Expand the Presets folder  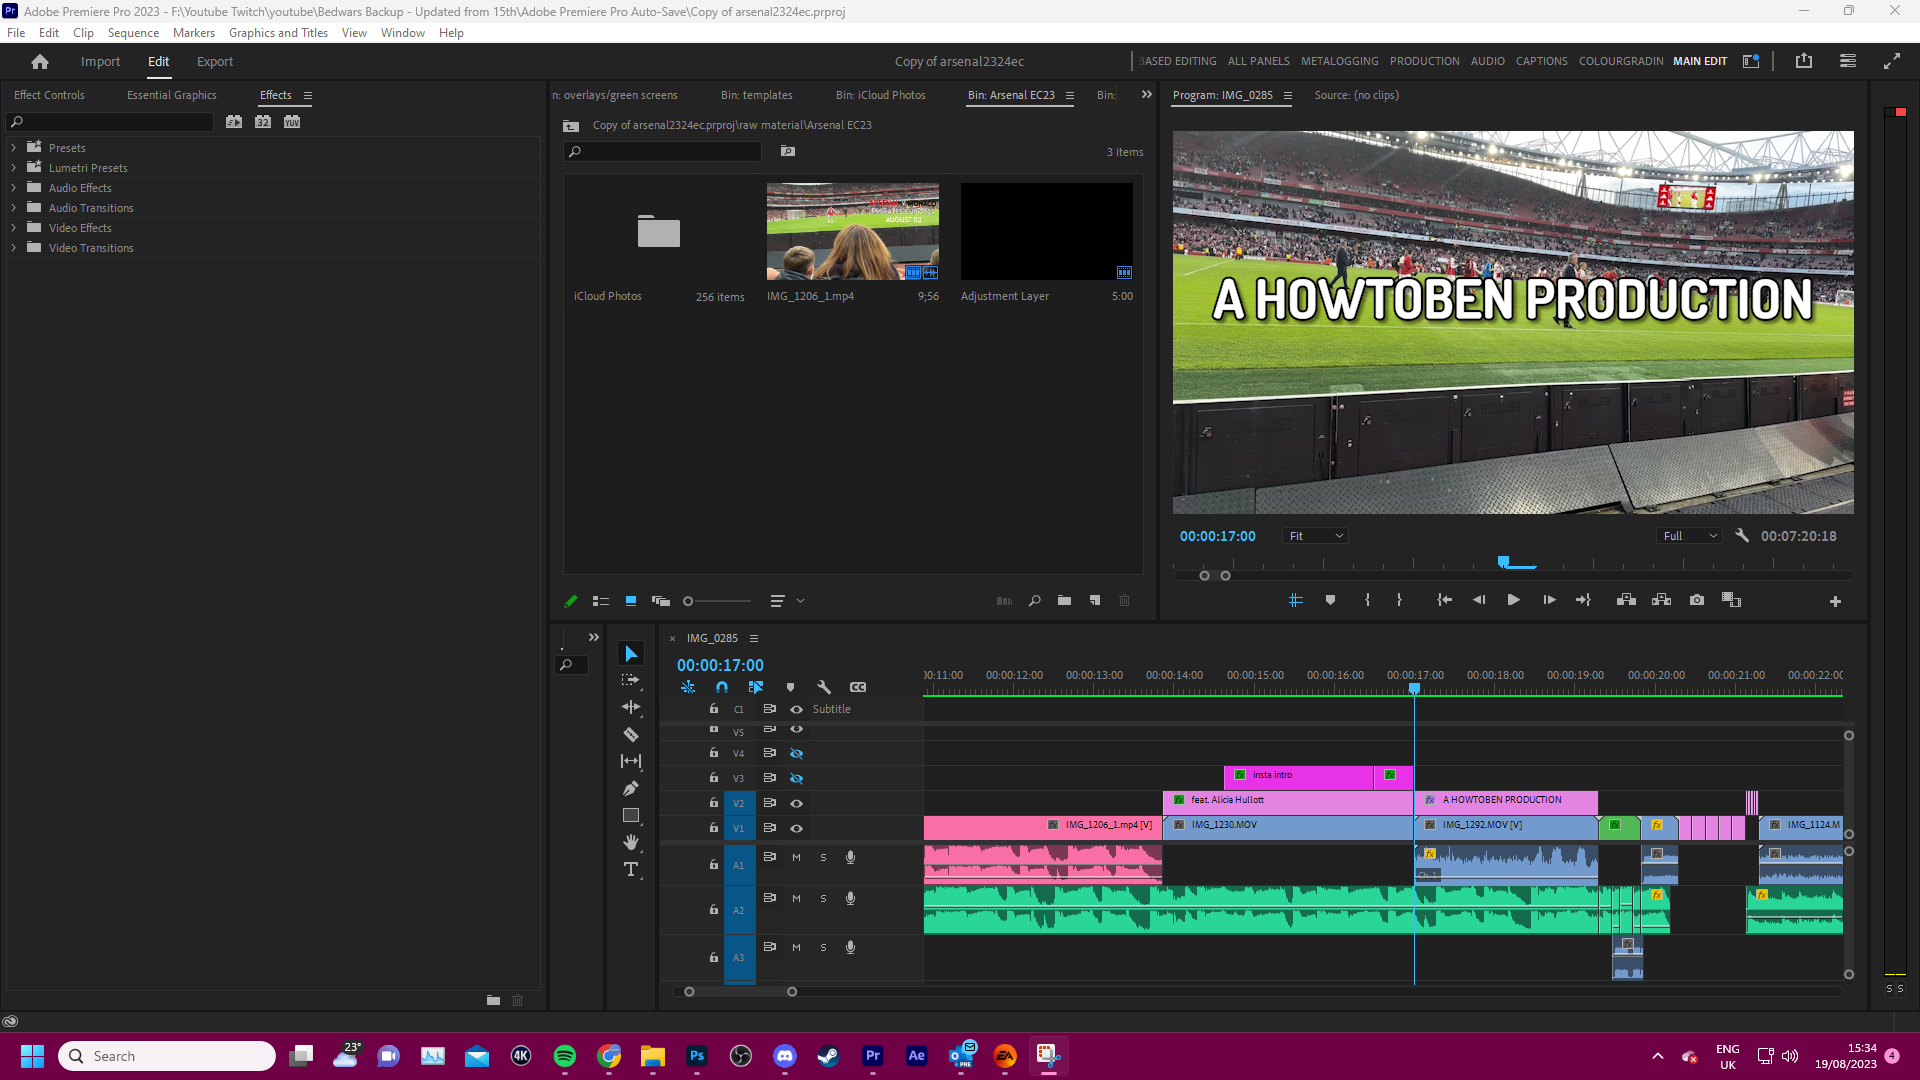click(x=13, y=147)
